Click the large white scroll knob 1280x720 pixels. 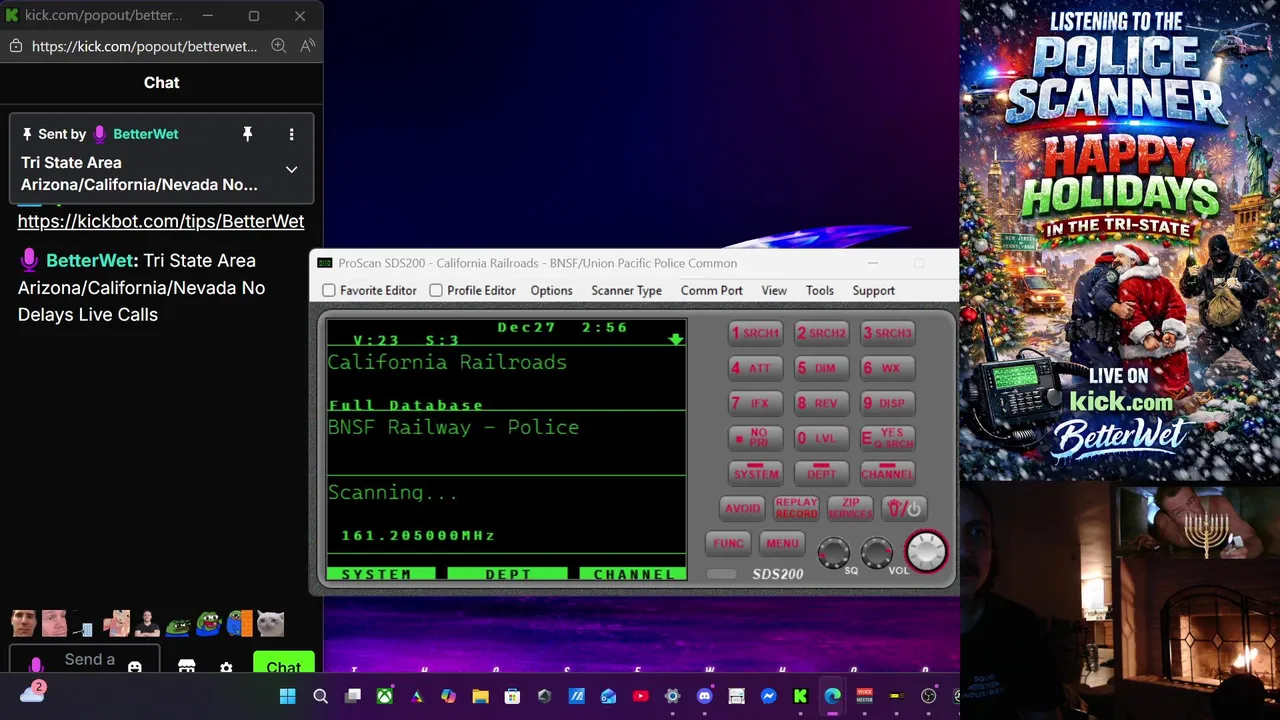click(926, 551)
